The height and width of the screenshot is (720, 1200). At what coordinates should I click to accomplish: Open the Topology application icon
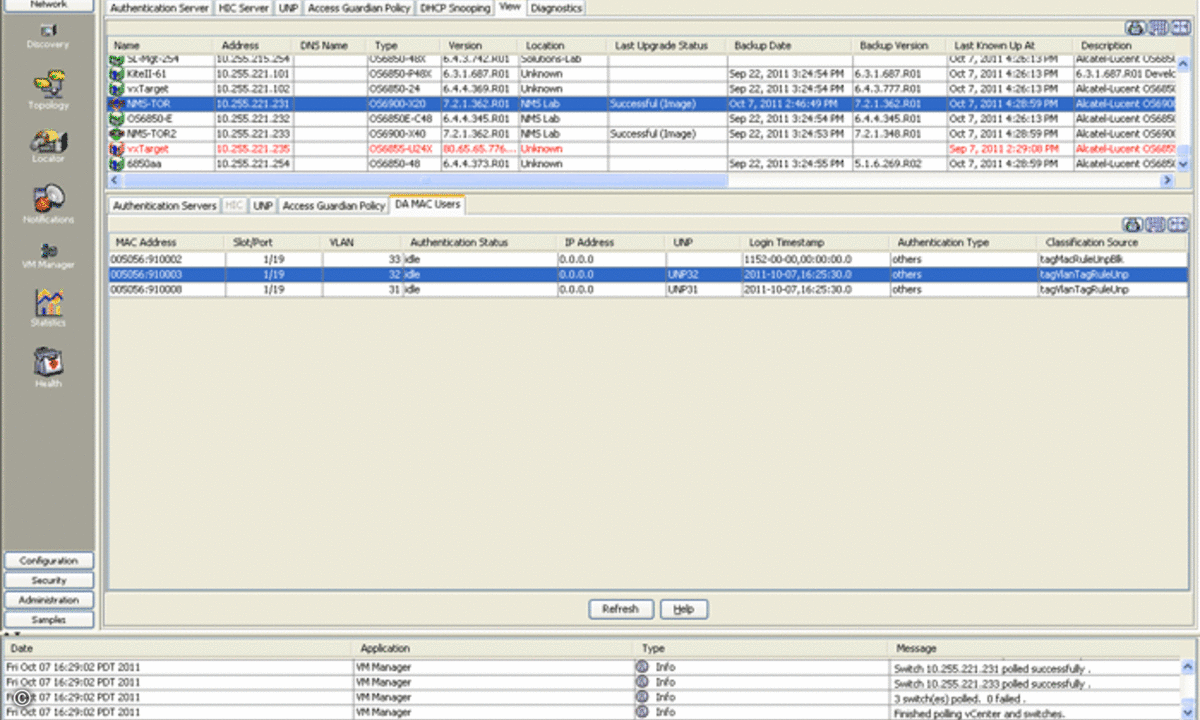click(x=48, y=84)
